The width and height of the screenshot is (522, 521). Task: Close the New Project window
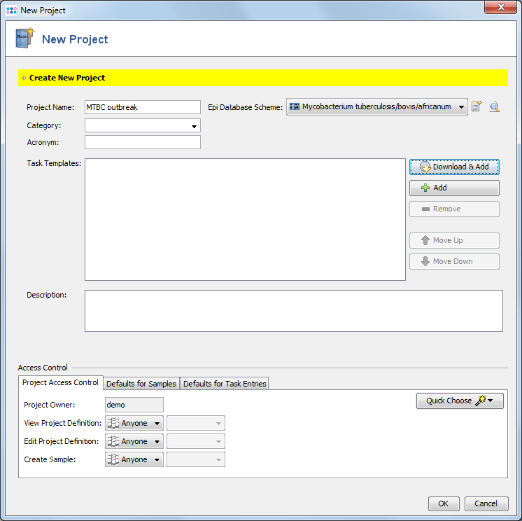point(500,7)
